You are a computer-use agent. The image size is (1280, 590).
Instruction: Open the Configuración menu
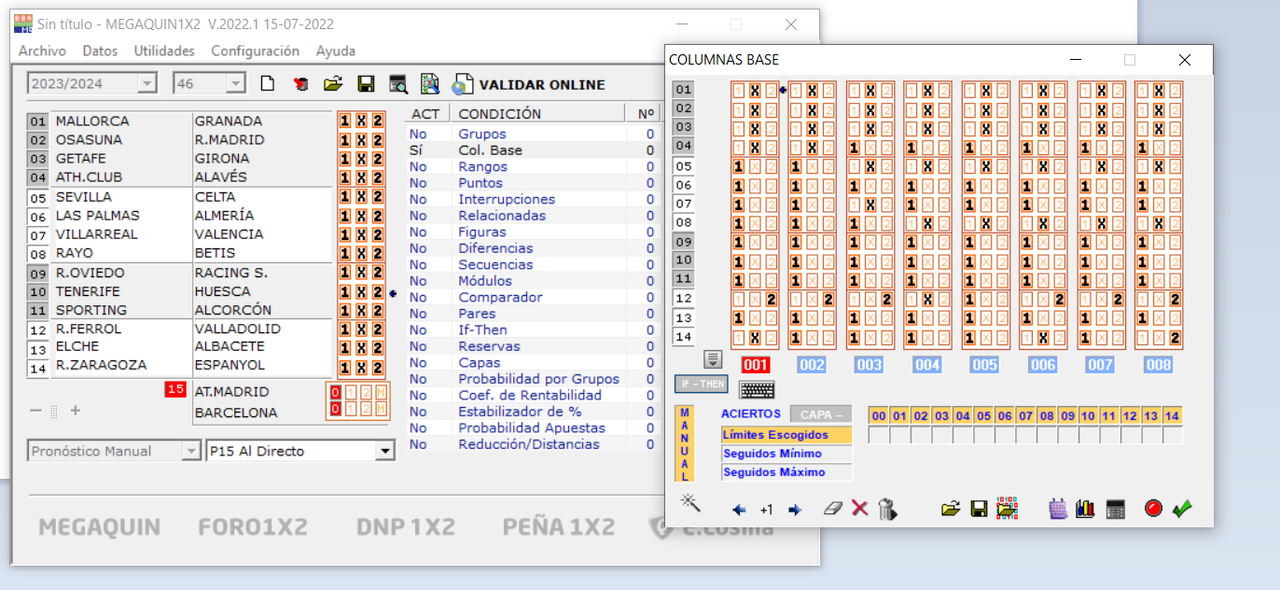tap(255, 51)
